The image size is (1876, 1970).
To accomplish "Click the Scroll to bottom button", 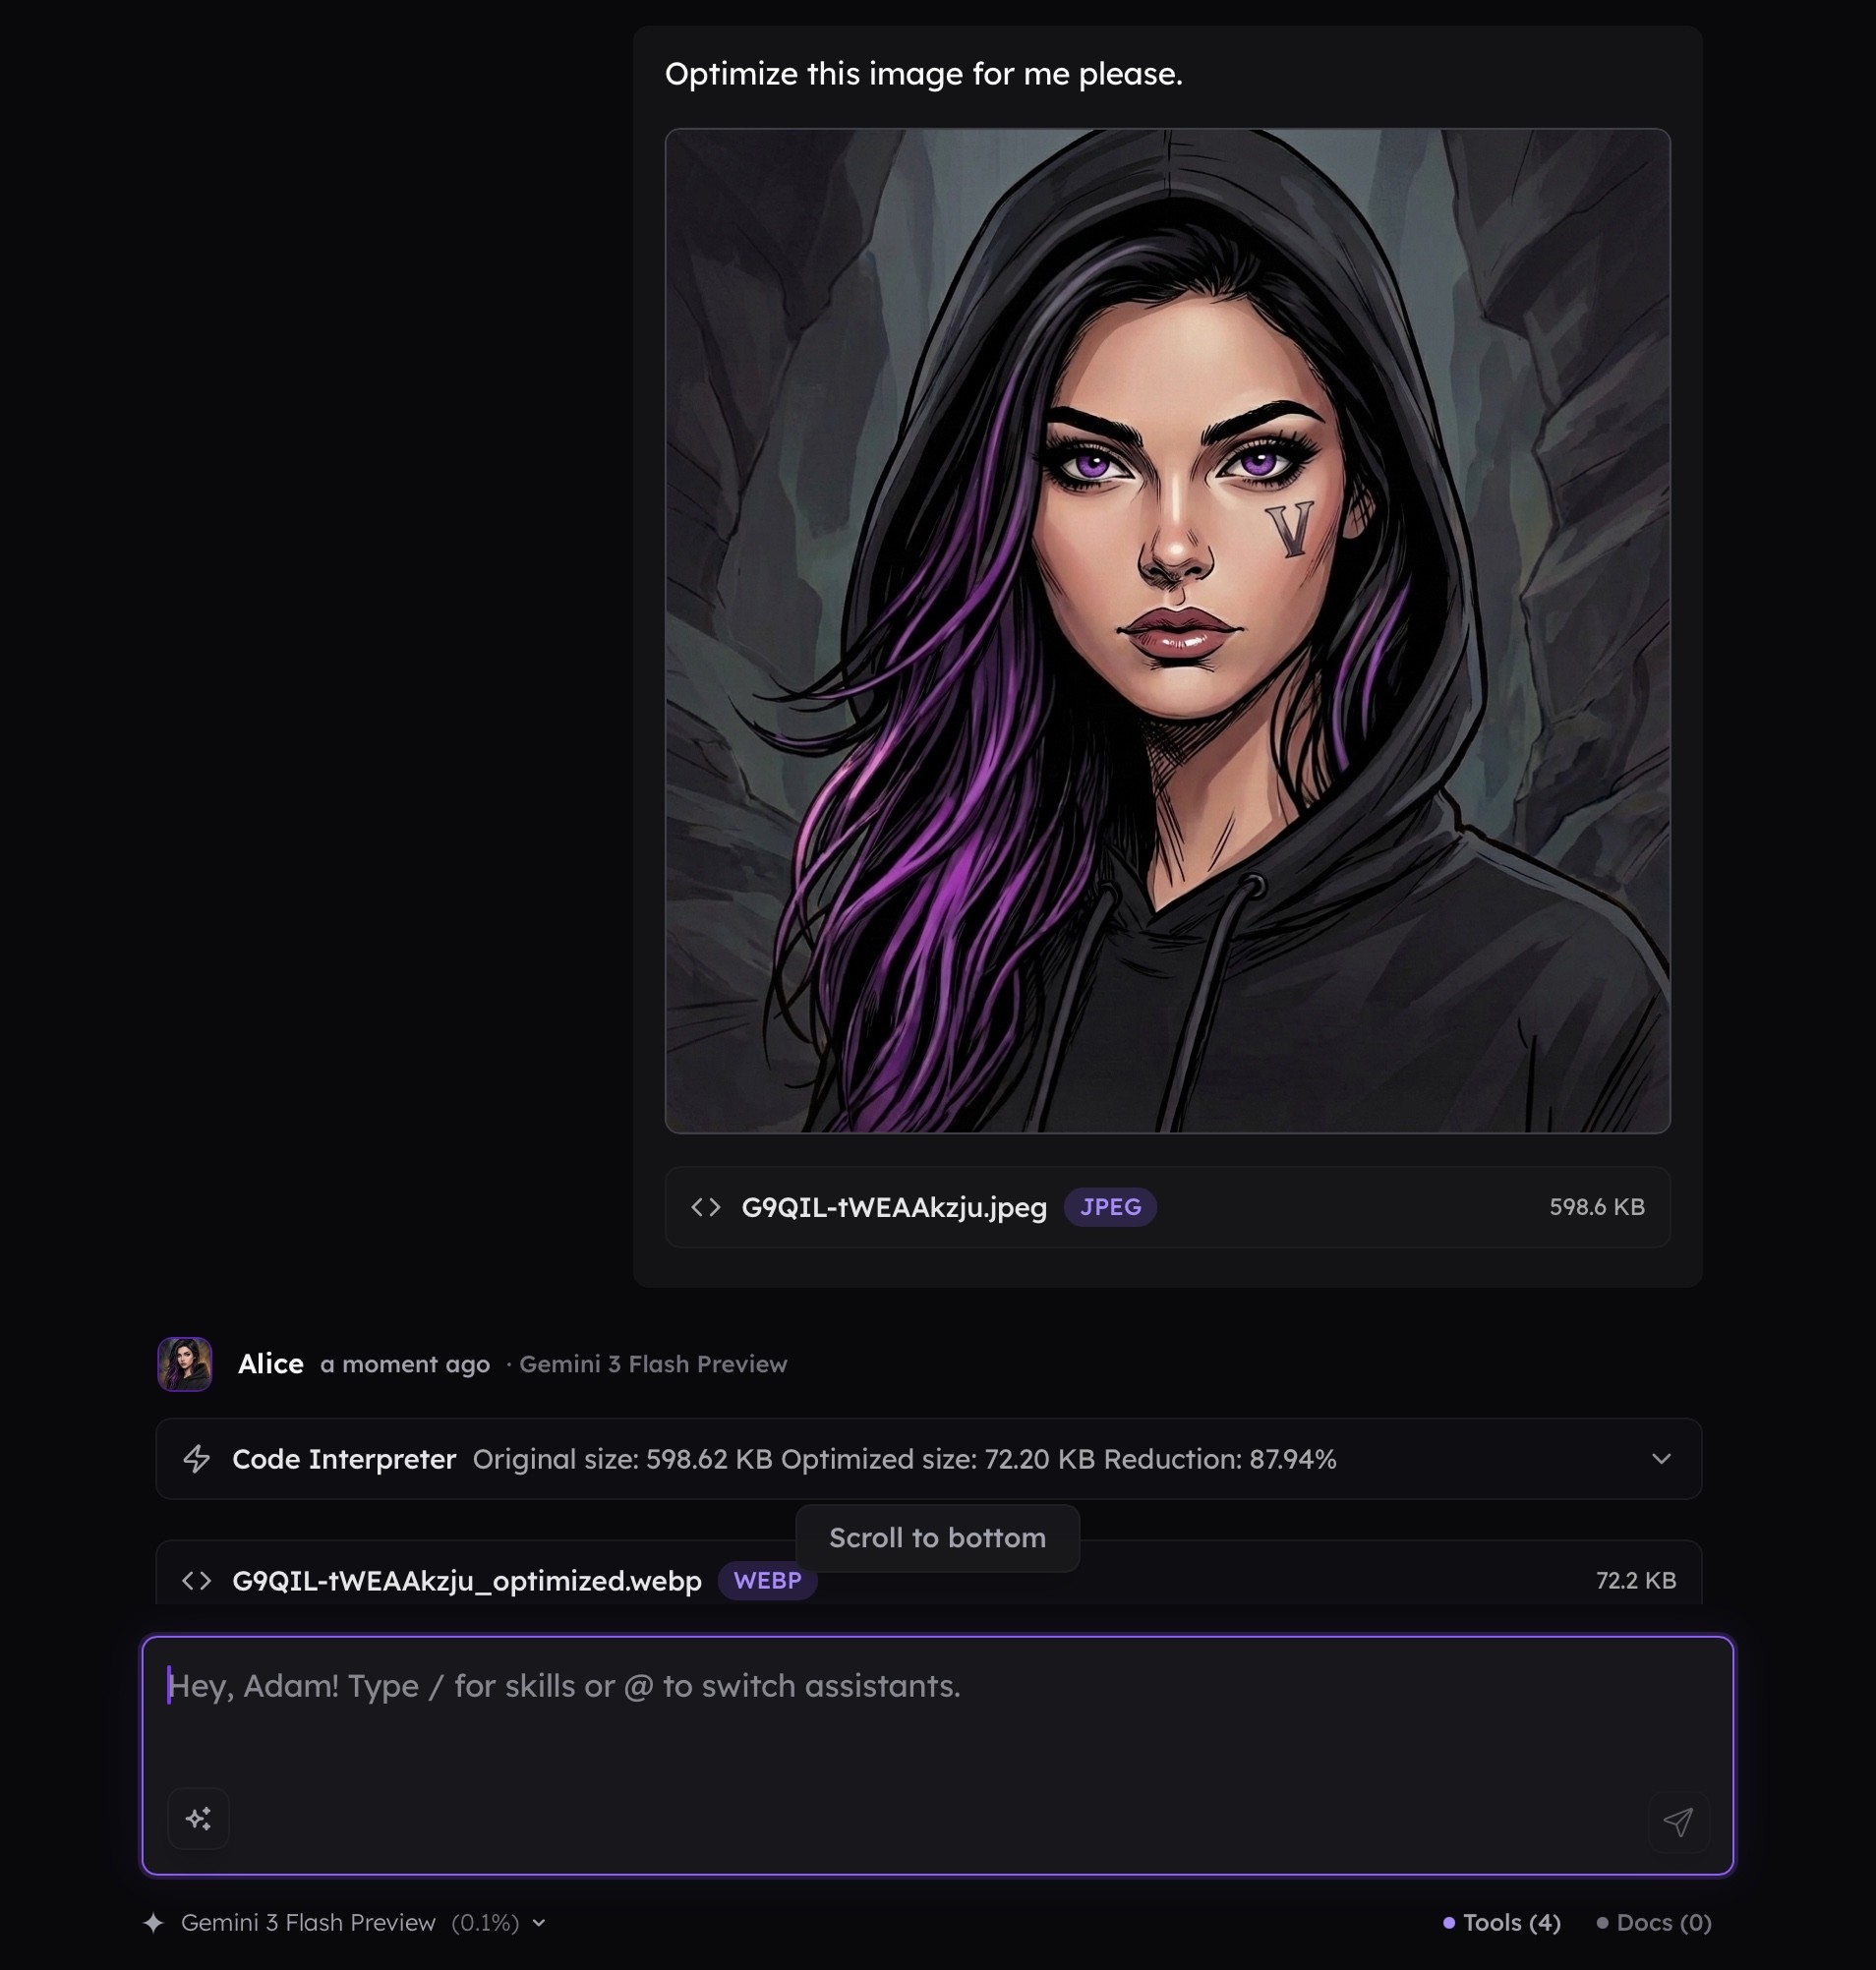I will point(937,1538).
